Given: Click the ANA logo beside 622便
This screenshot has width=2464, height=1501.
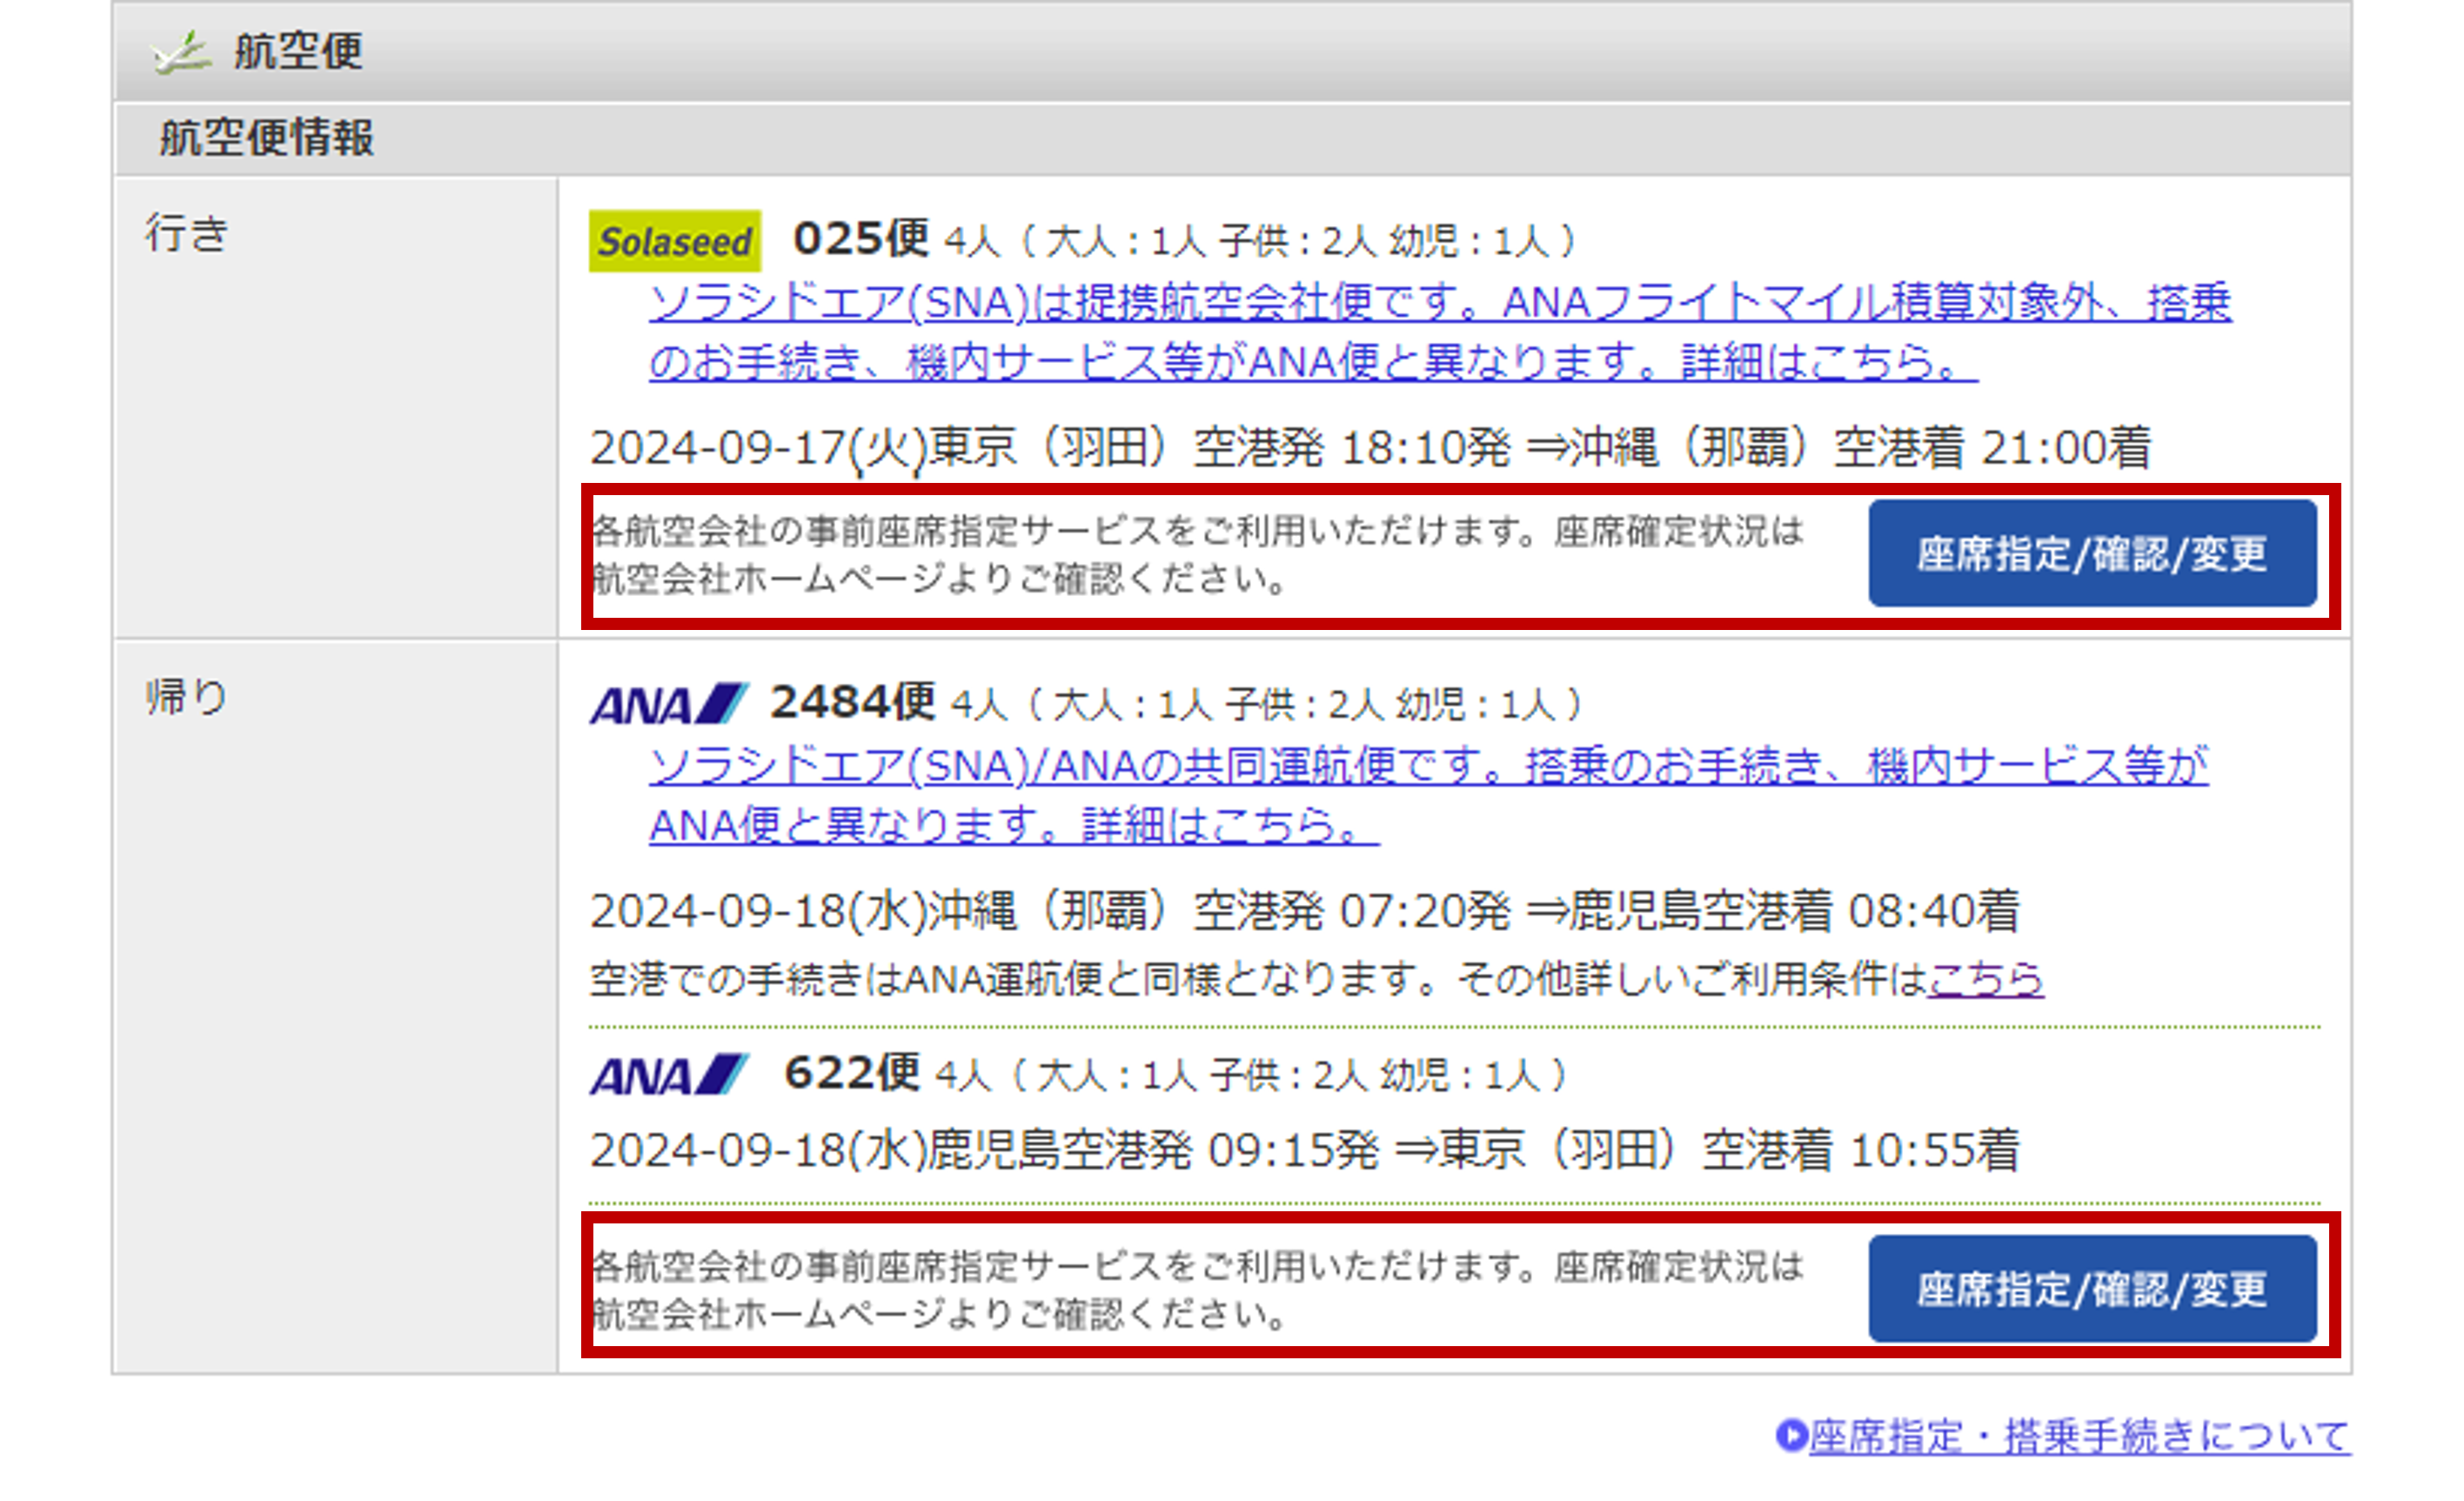Looking at the screenshot, I should click(668, 1074).
